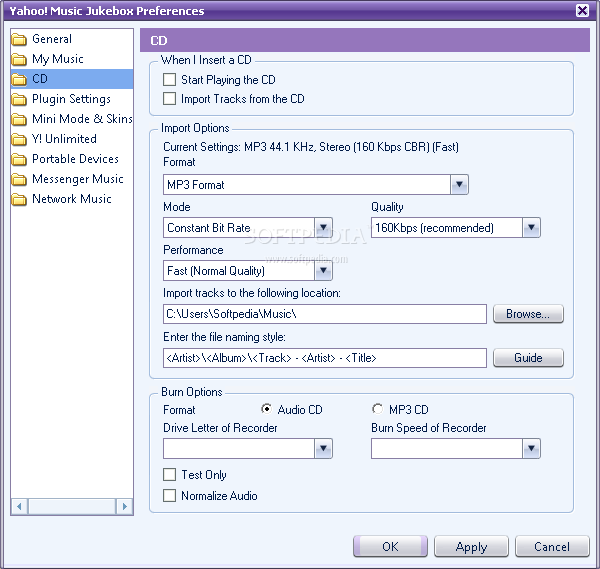Open the file naming Guide
This screenshot has width=600, height=569.
pos(528,358)
